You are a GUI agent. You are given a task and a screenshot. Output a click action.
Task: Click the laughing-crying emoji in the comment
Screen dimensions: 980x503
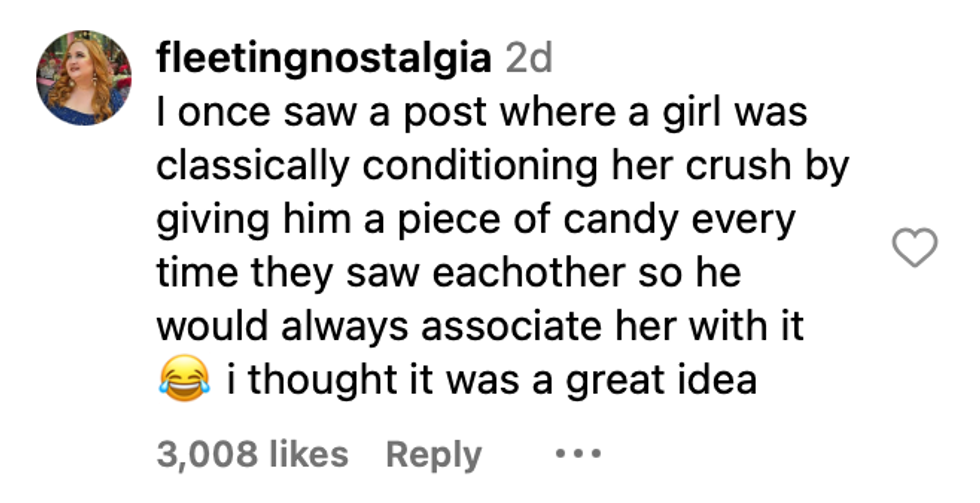click(184, 381)
